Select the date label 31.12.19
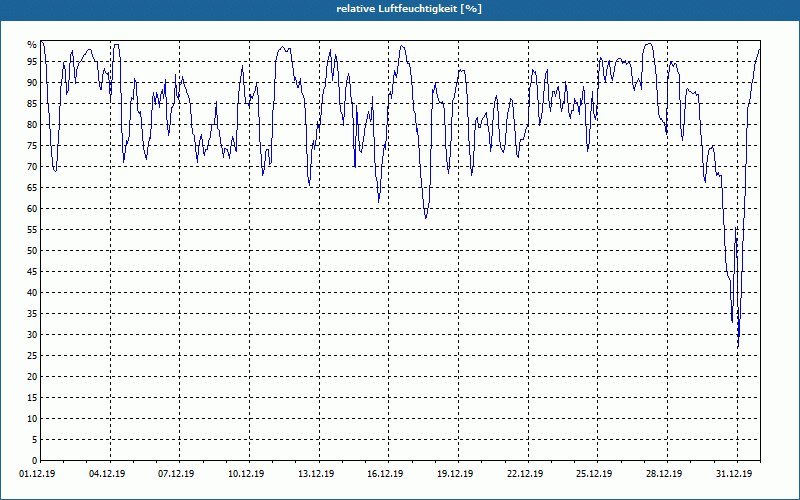This screenshot has height=500, width=800. 734,474
